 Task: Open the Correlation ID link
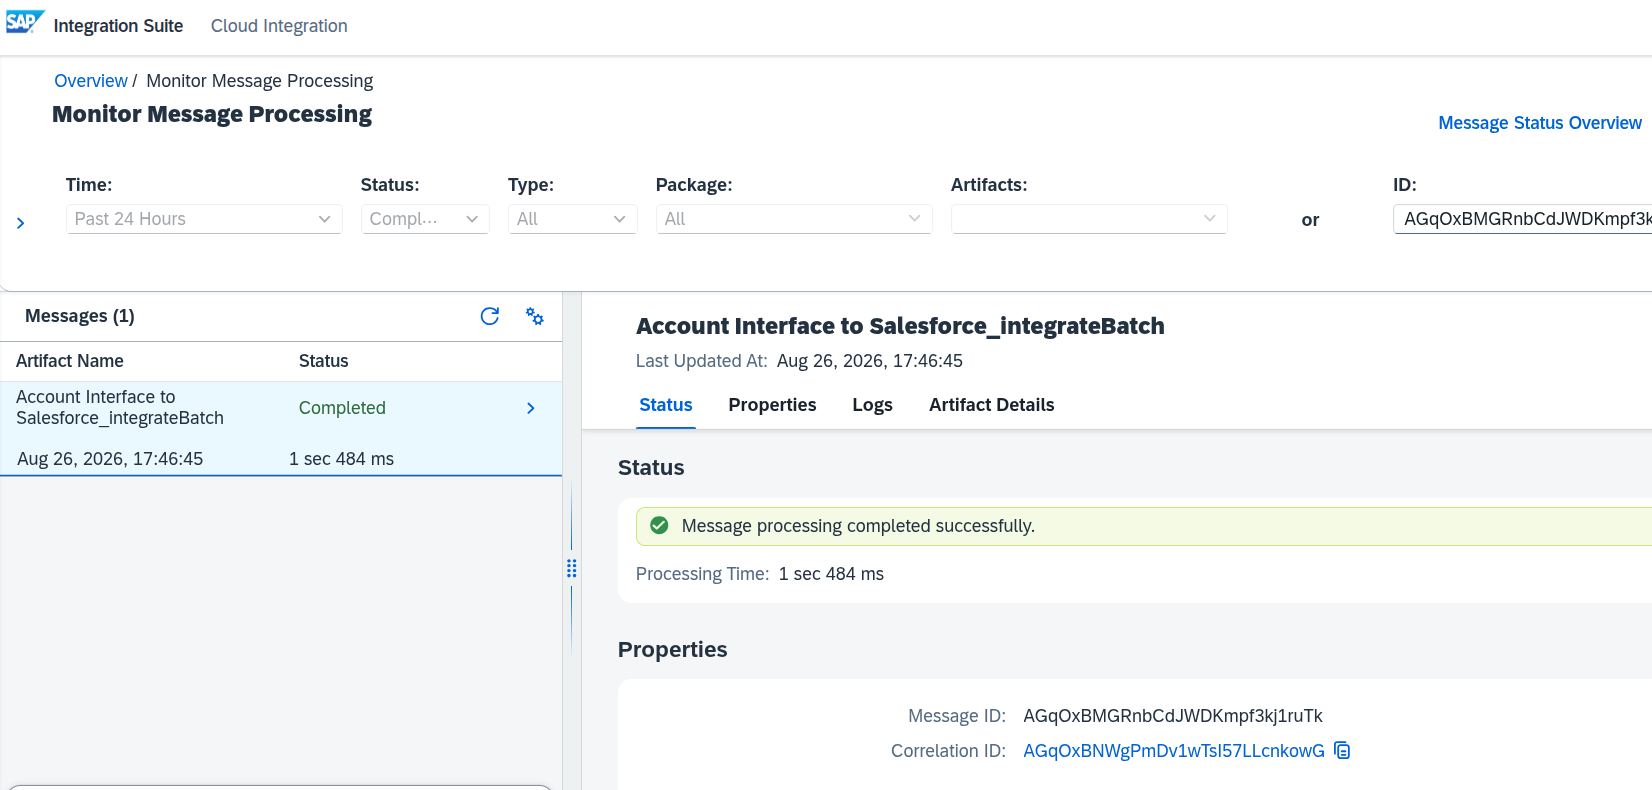point(1174,751)
